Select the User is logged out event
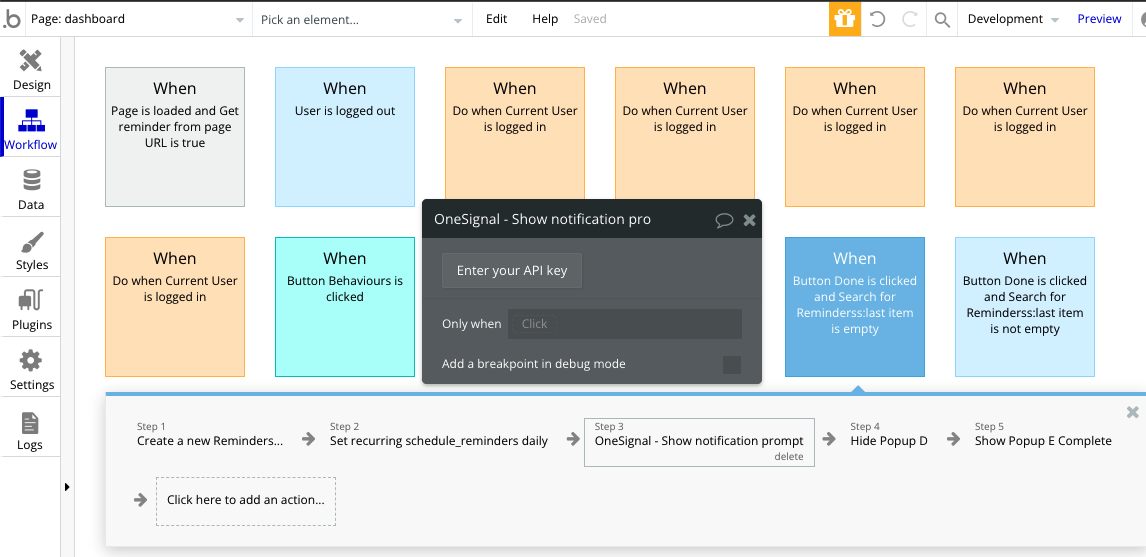This screenshot has width=1146, height=557. coord(345,137)
